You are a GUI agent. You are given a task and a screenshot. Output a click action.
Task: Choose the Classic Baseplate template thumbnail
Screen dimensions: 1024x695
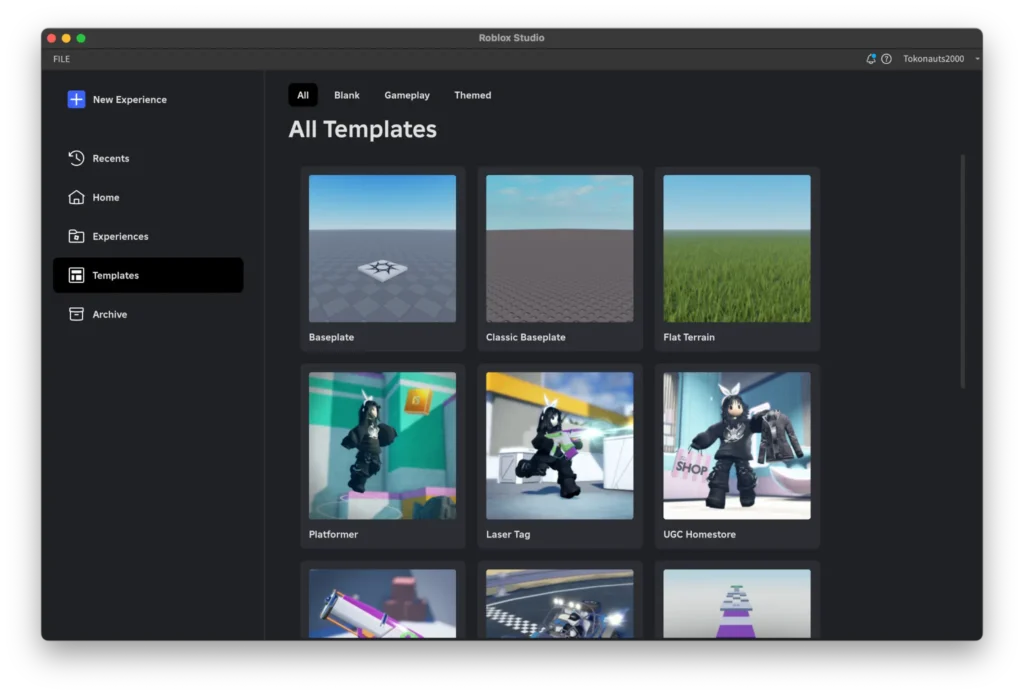560,248
